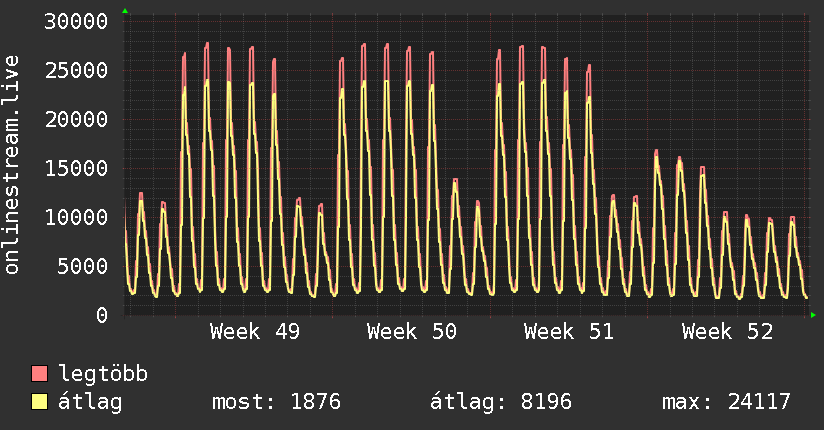The width and height of the screenshot is (824, 430).
Task: Click the átlag: 8196 statistic
Action: 500,402
